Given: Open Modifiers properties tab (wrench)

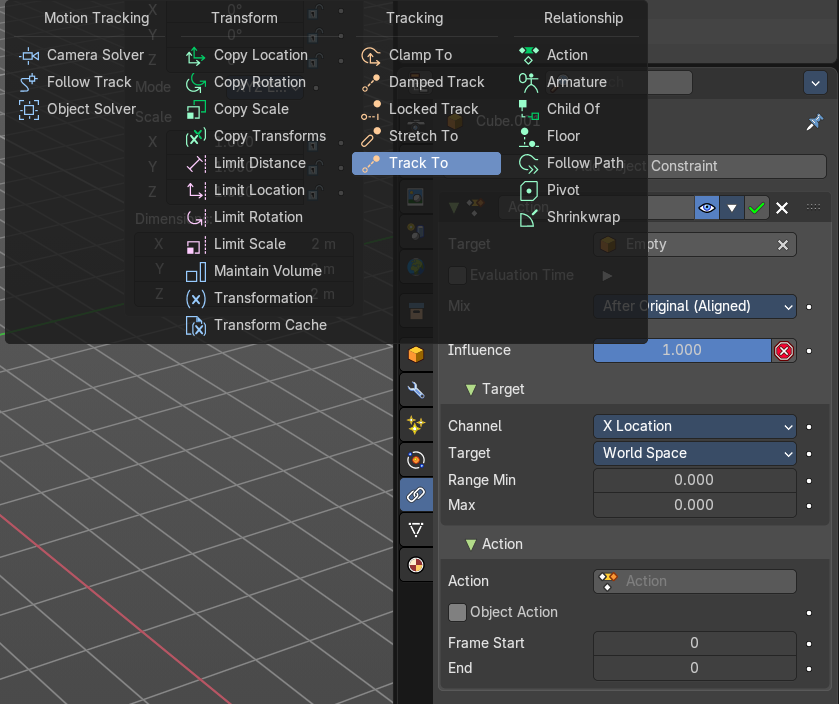Looking at the screenshot, I should [x=416, y=390].
